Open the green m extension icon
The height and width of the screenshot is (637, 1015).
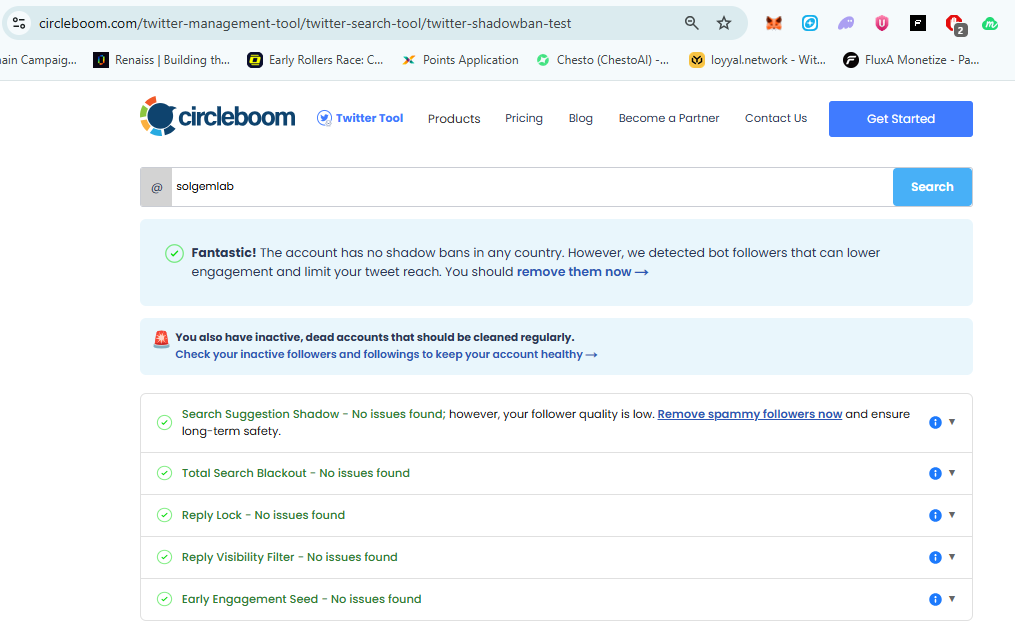tap(990, 23)
